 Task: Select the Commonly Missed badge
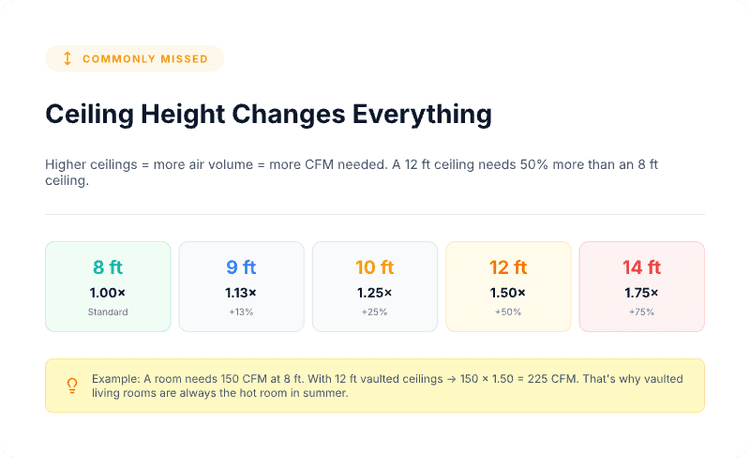[x=134, y=58]
